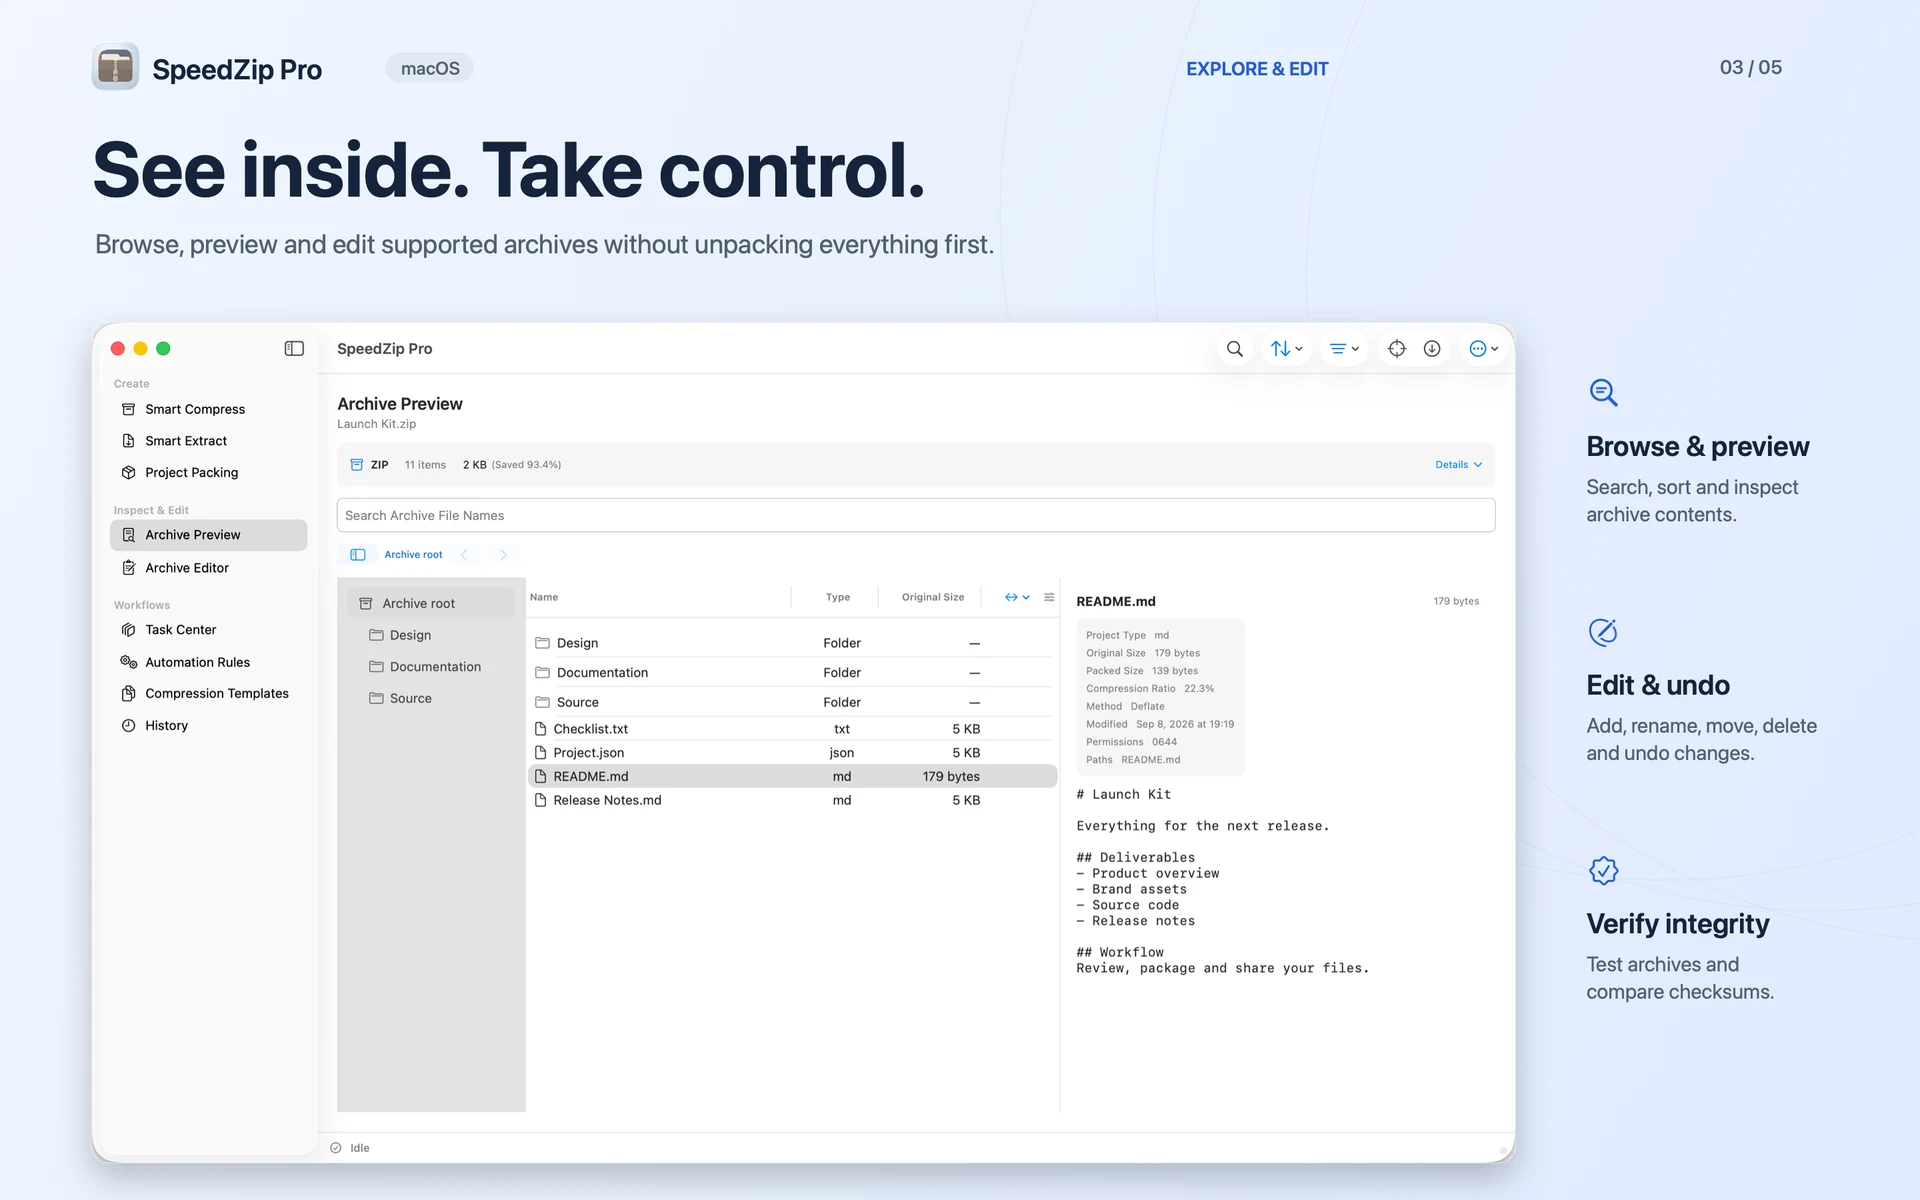Click the ZIP archive format icon
Viewport: 1920px width, 1200px height.
(357, 465)
